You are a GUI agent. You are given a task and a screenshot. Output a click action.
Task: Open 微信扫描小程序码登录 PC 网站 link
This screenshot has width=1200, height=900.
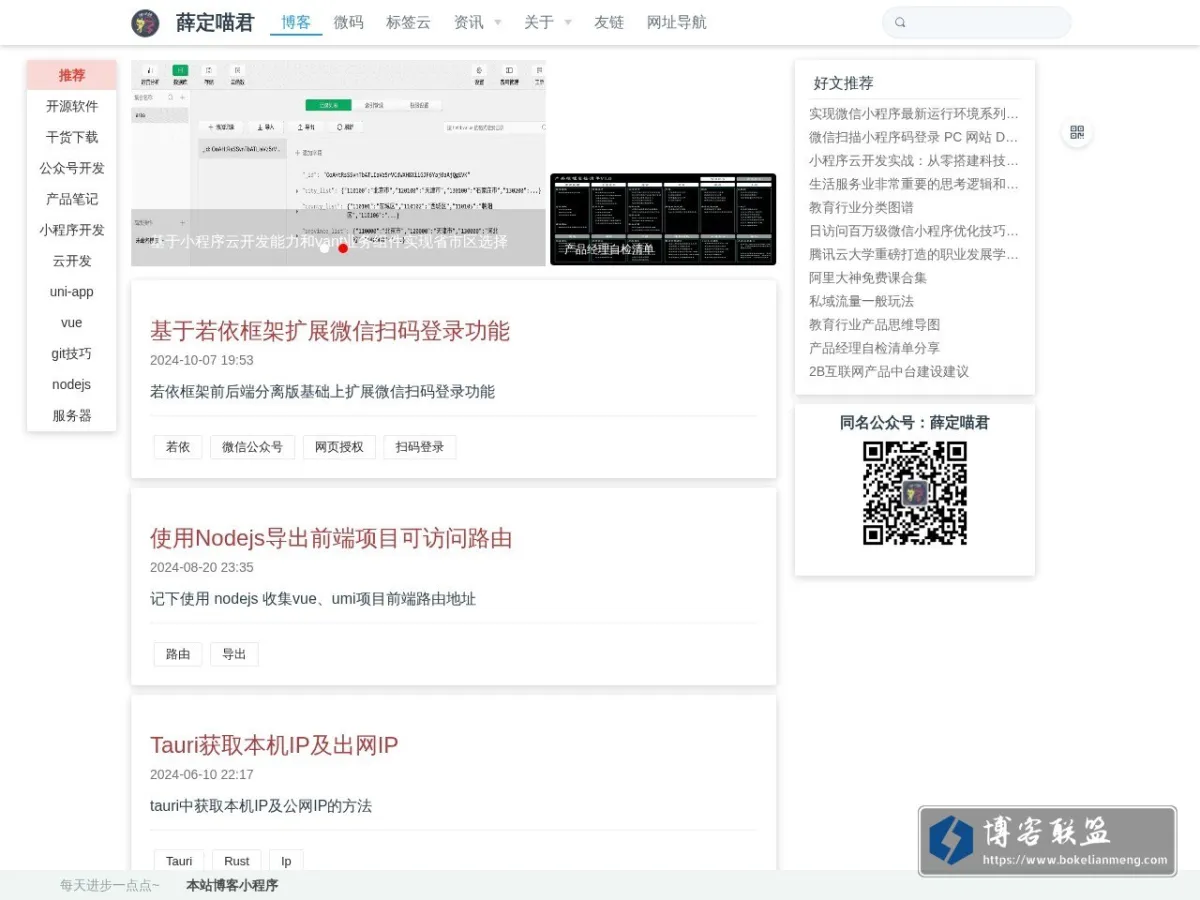pos(914,137)
